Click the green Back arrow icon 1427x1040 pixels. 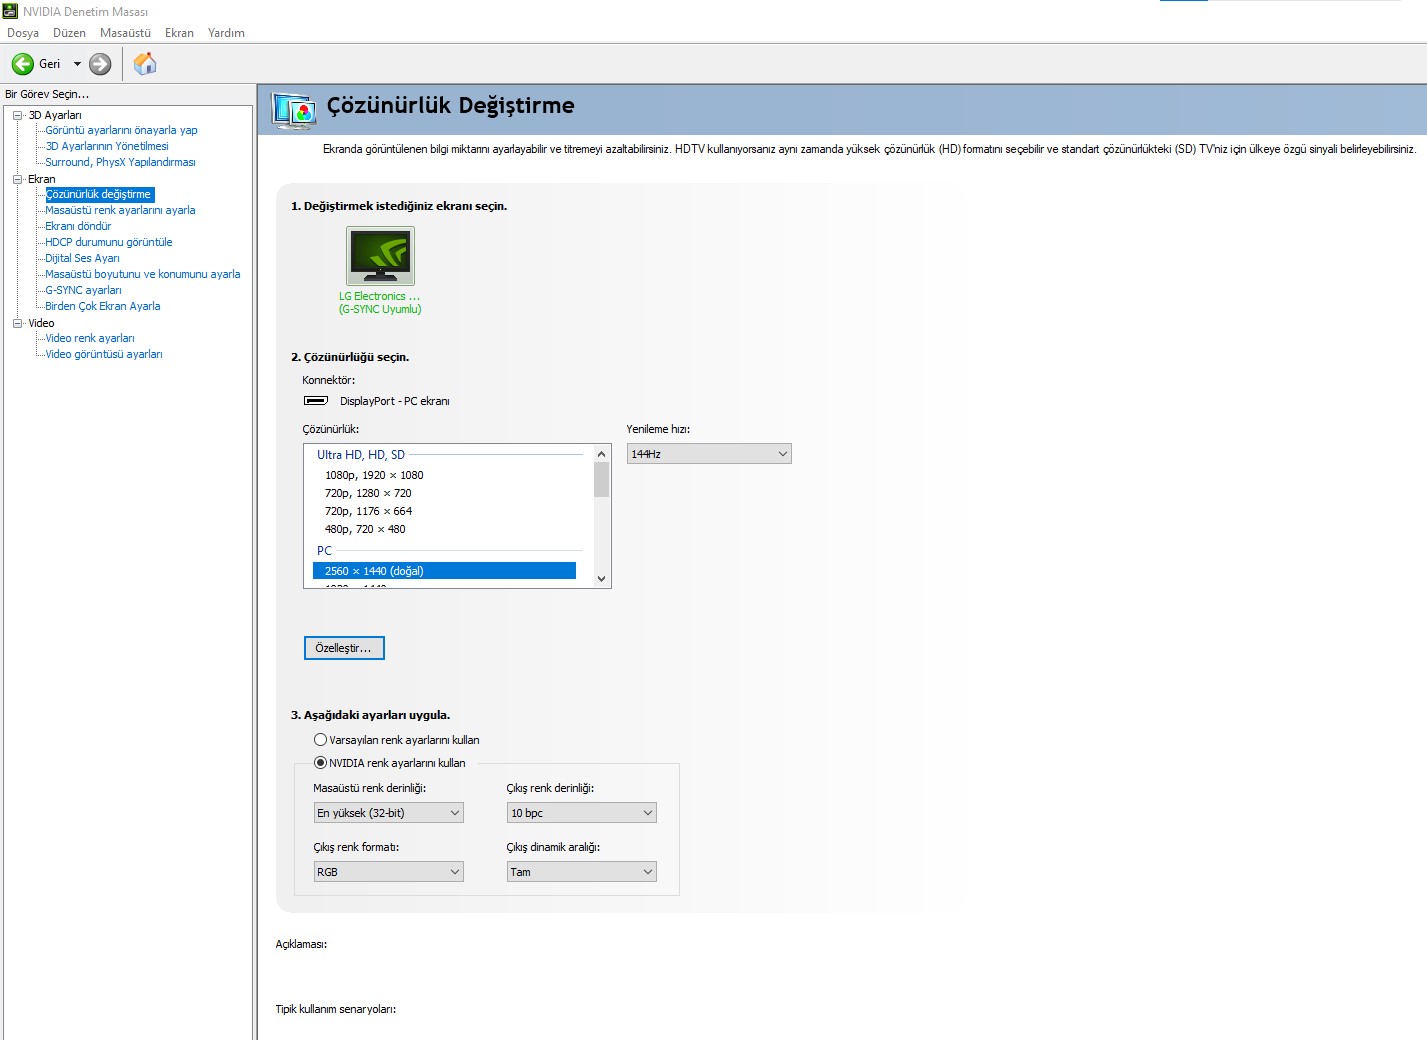22,64
